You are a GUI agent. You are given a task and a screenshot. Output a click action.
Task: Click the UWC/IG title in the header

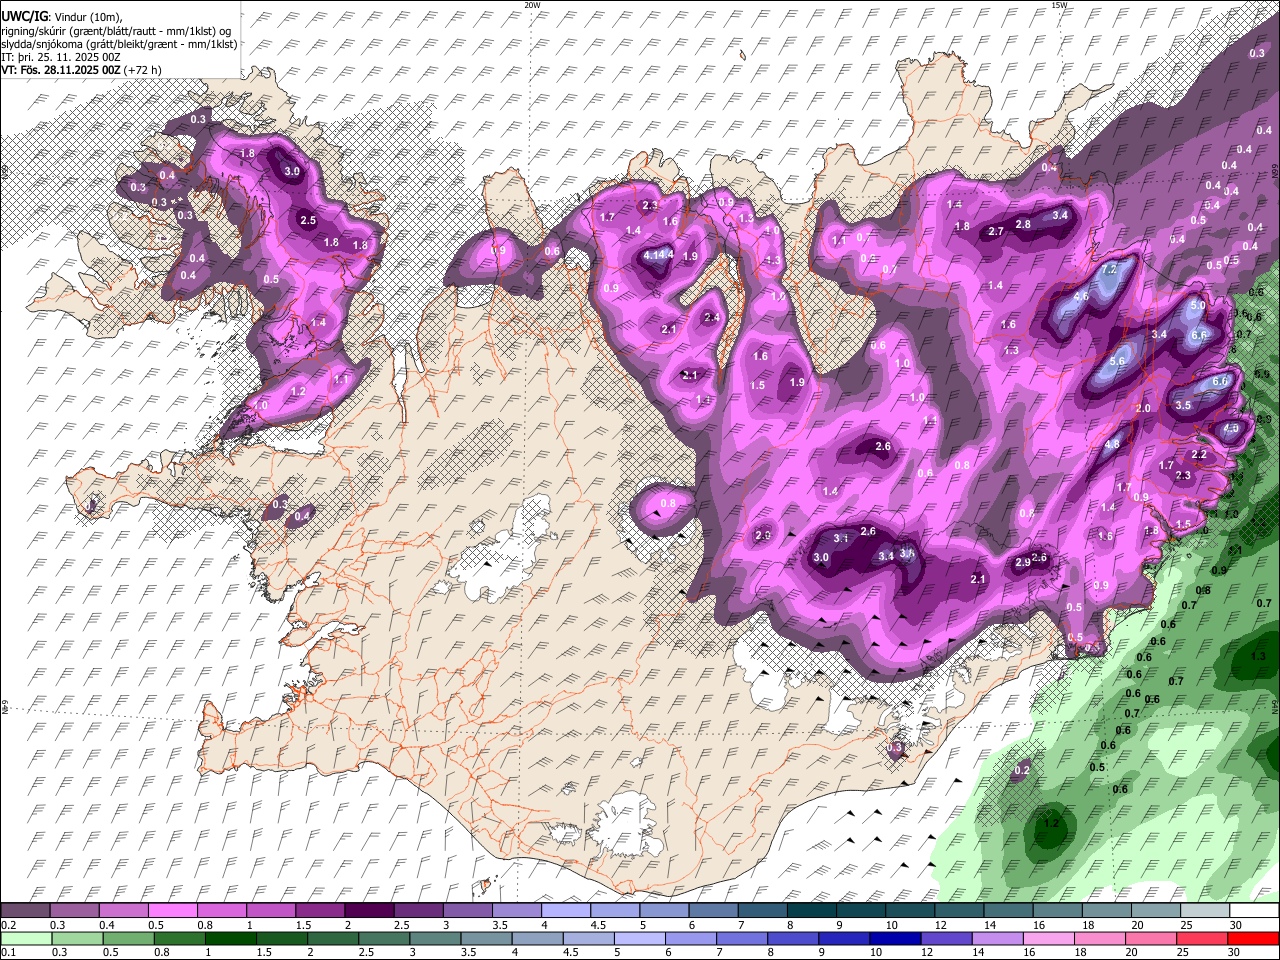24,16
